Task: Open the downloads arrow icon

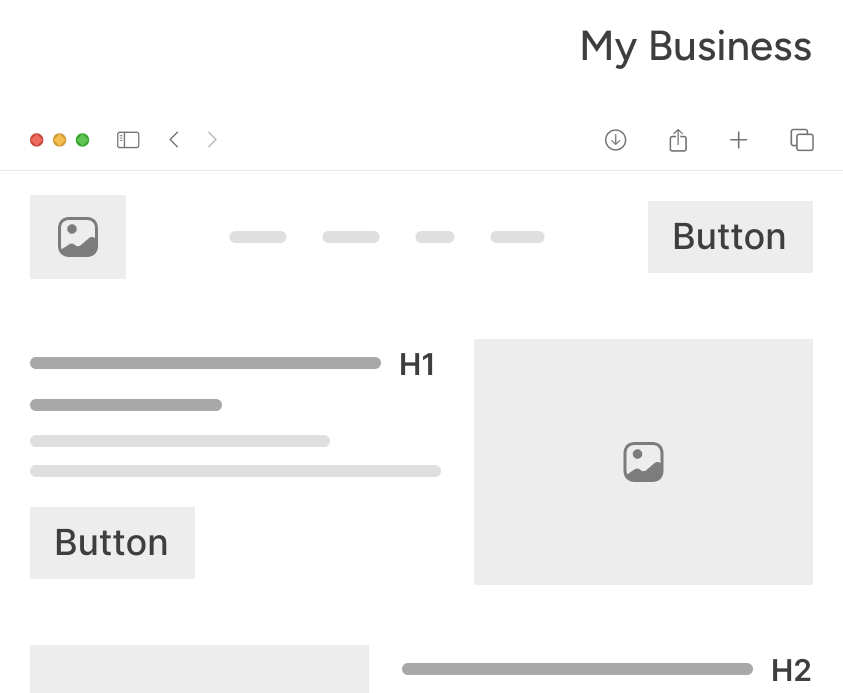Action: point(615,140)
